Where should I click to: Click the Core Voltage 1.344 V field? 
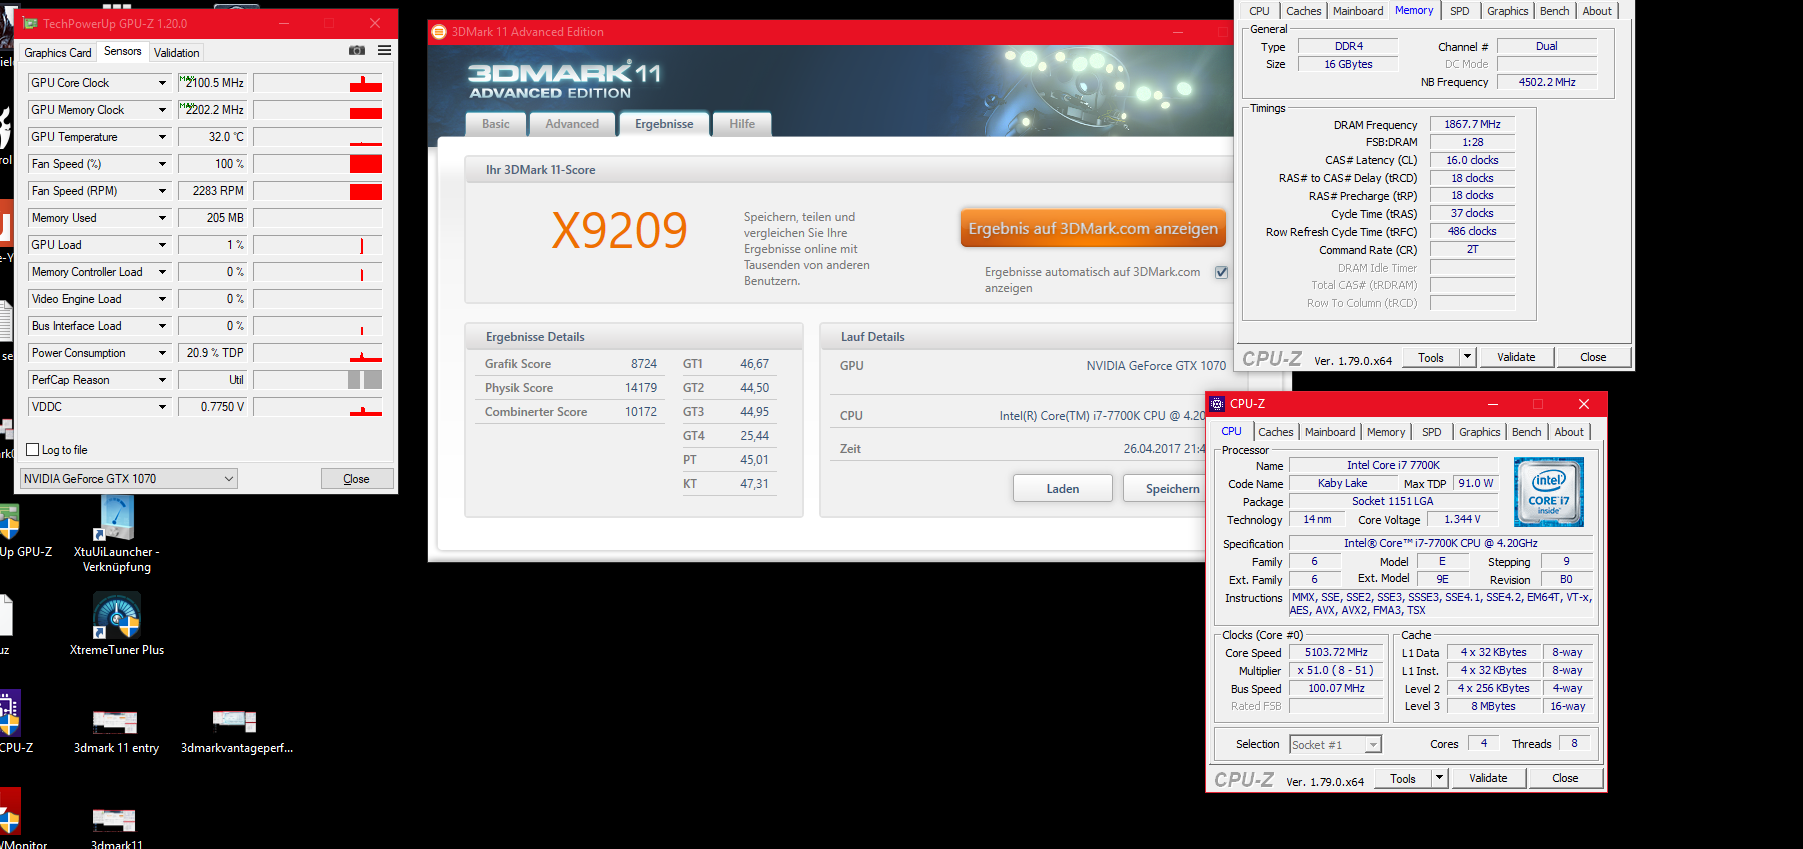[x=1463, y=519]
